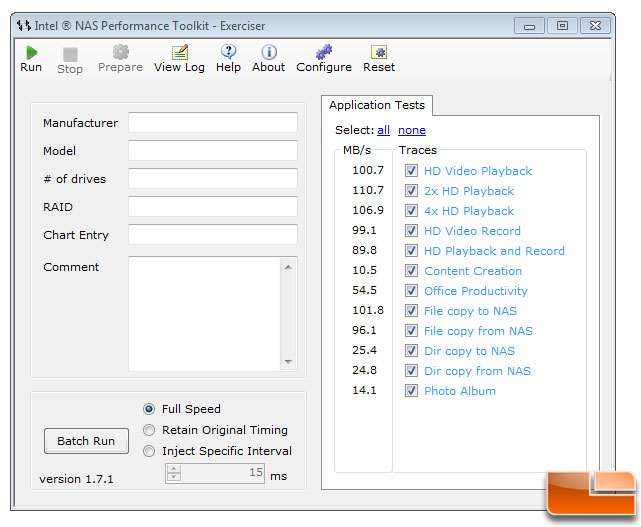Uncheck File copy to NAS

(x=411, y=311)
